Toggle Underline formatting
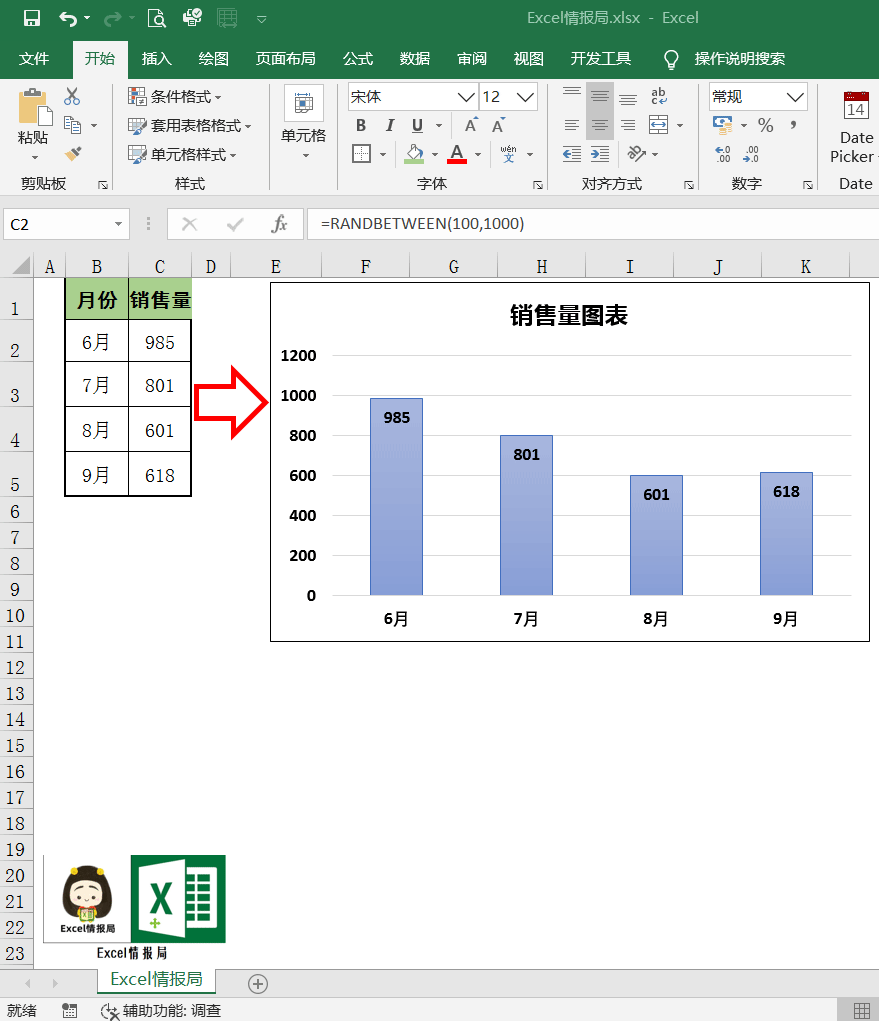The width and height of the screenshot is (879, 1021). 417,125
